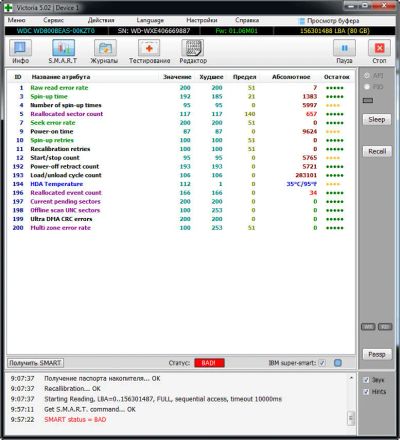Click the red BAD! status indicator
Image resolution: width=400 pixels, height=440 pixels.
coord(209,363)
